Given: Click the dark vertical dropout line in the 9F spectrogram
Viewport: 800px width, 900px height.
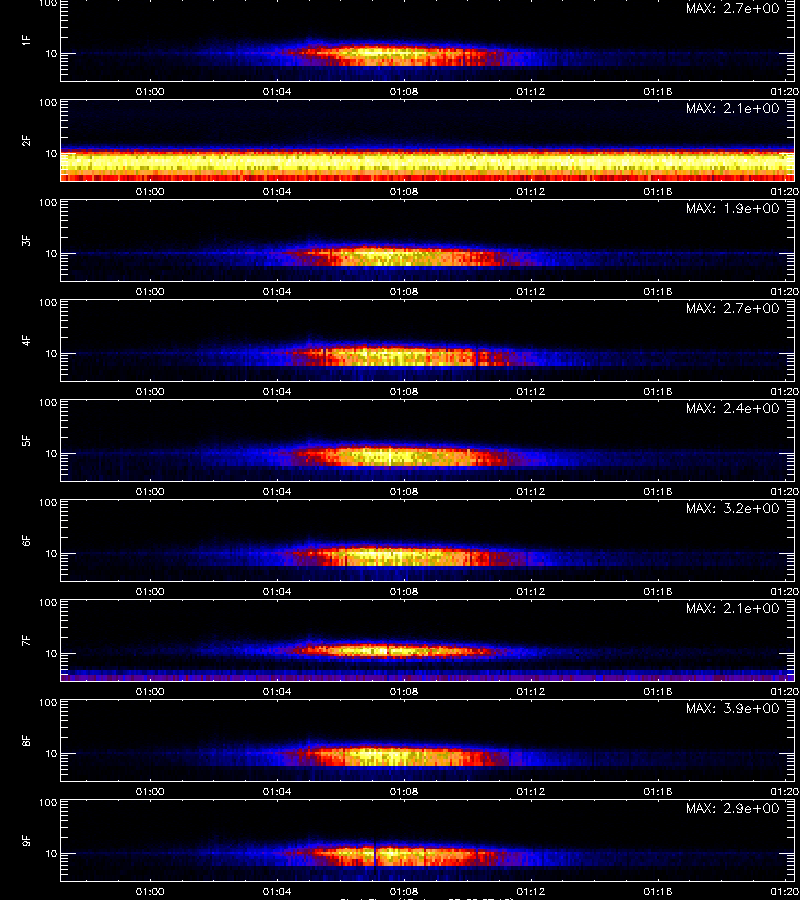Looking at the screenshot, I should pyautogui.click(x=375, y=854).
